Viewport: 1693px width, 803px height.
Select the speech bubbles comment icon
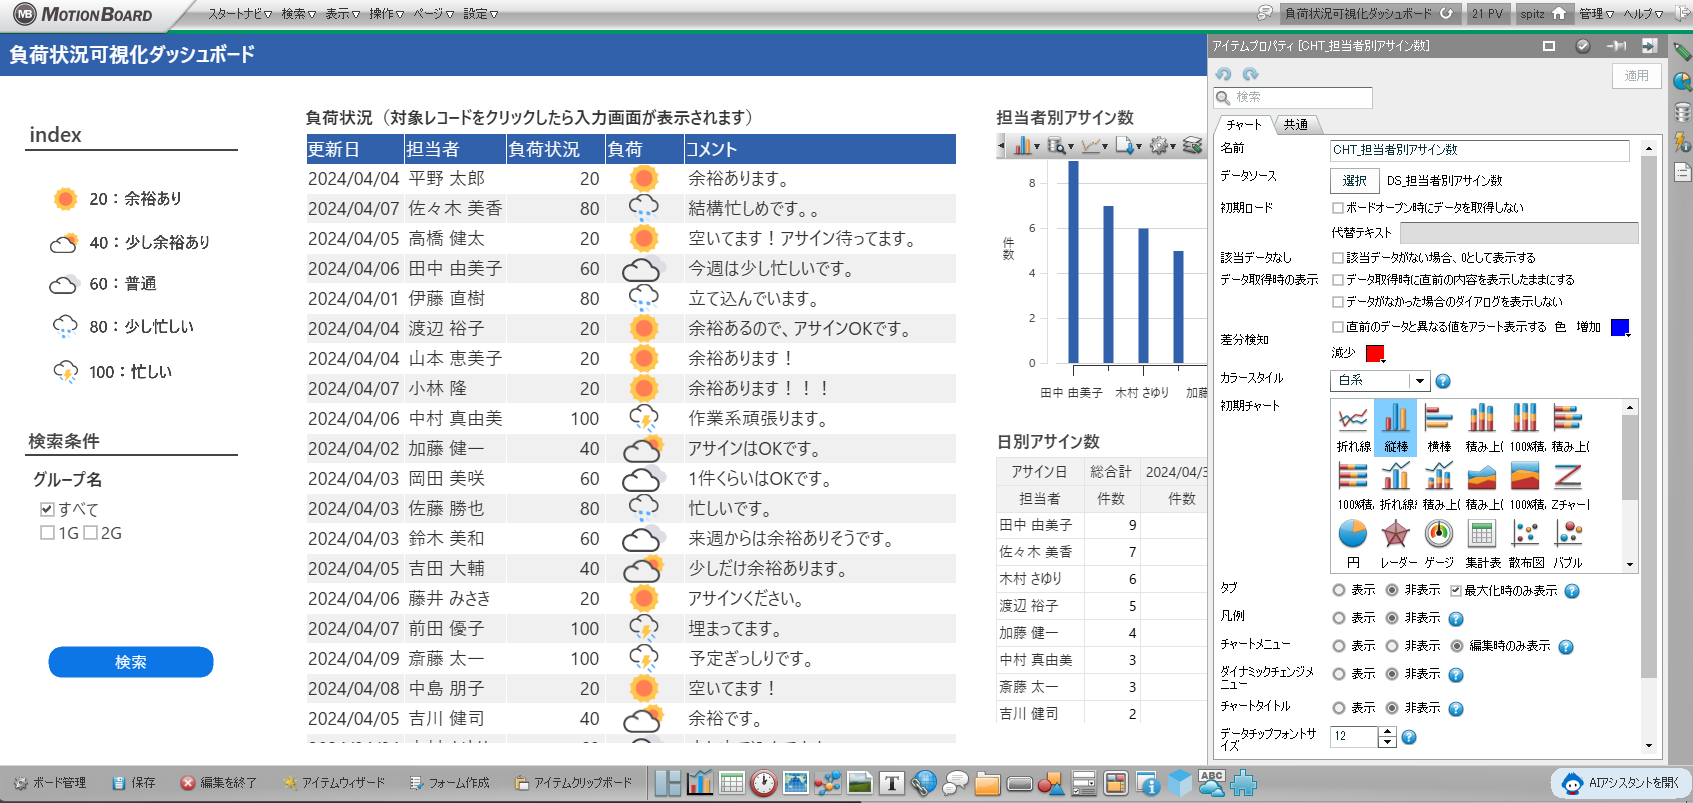coord(956,783)
